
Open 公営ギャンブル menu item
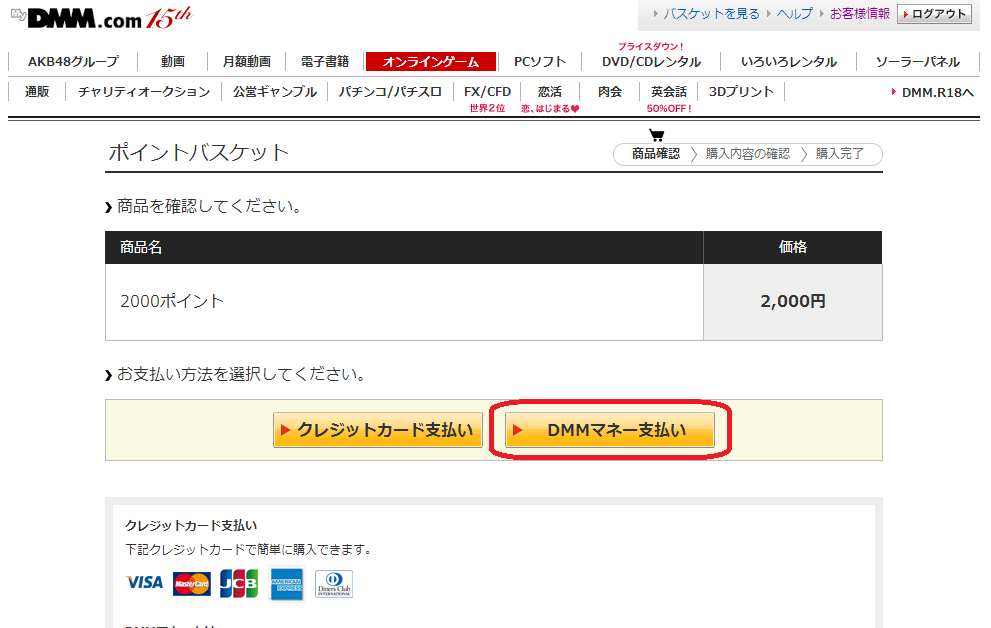(x=274, y=92)
